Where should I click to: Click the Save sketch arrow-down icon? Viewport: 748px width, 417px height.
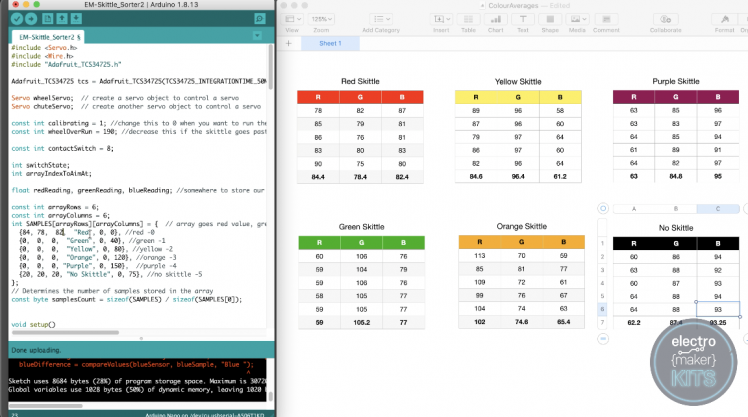[78, 19]
